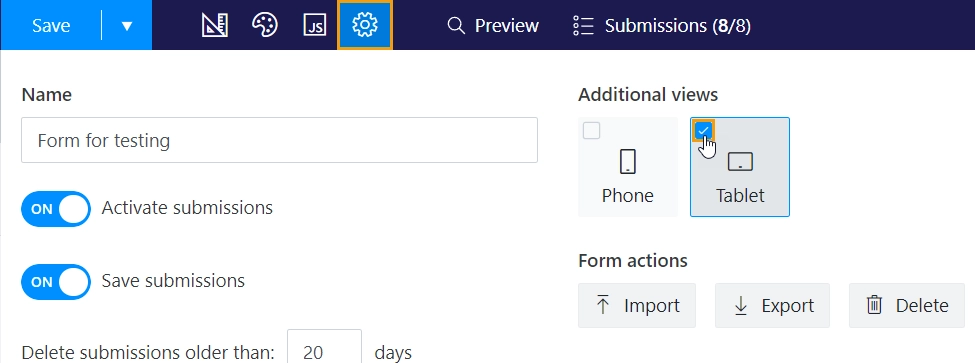The image size is (975, 363).
Task: Uncheck the Tablet view checkbox
Action: 703,131
